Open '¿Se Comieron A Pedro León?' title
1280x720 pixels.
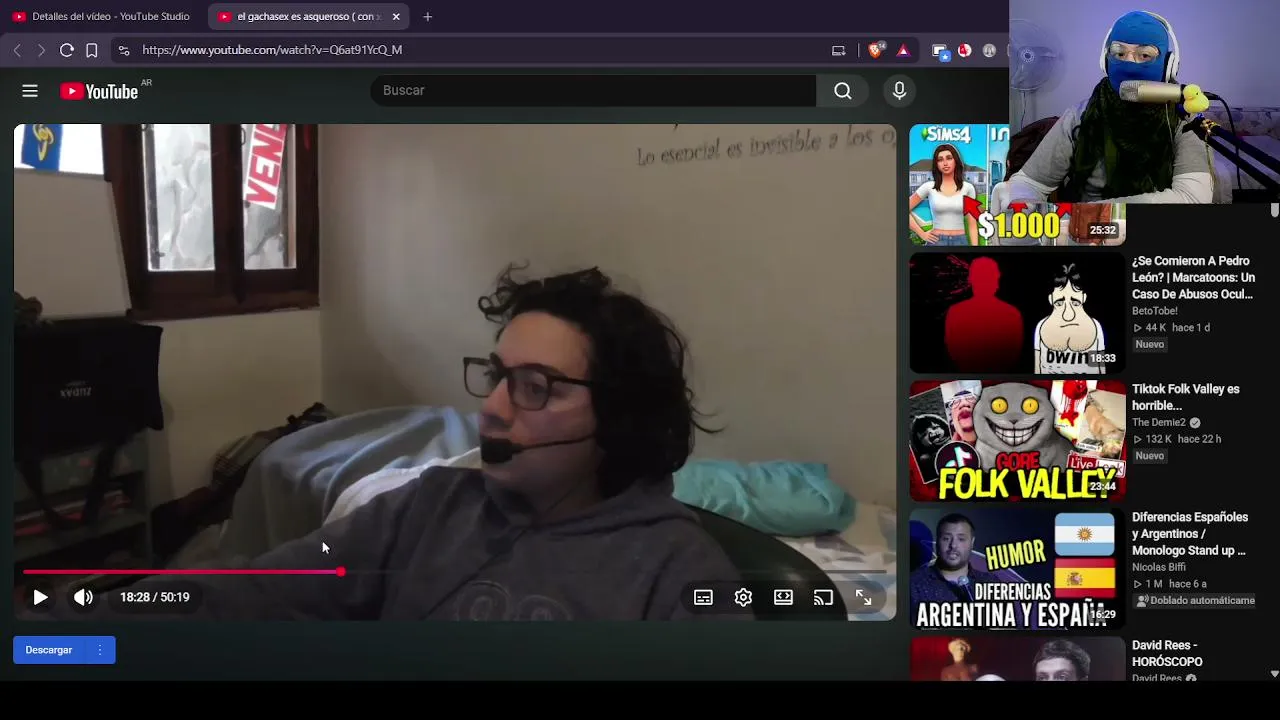tap(1193, 278)
